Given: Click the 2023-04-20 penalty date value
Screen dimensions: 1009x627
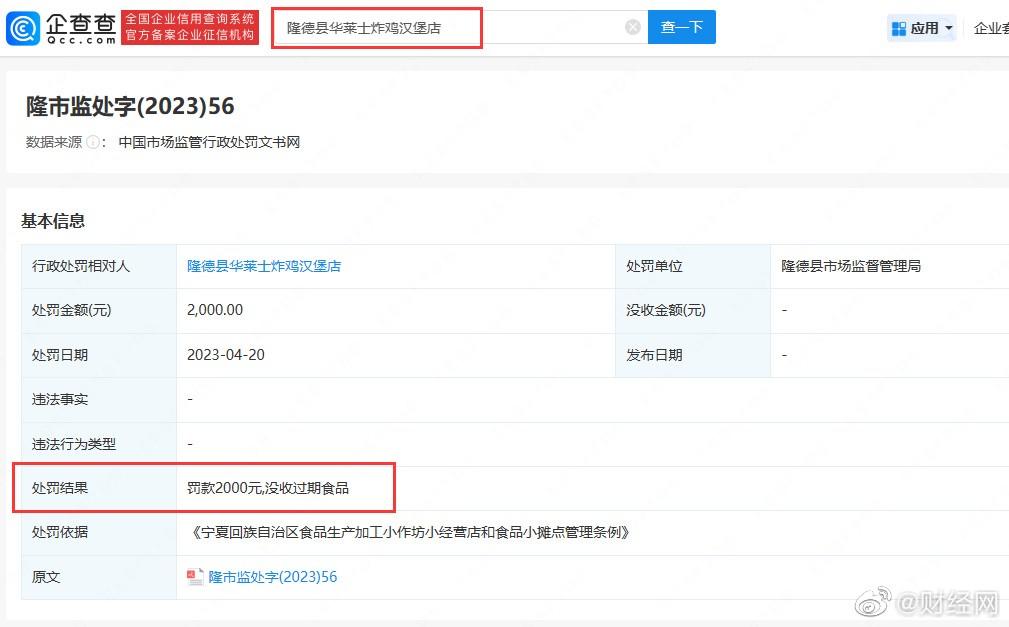Looking at the screenshot, I should (x=226, y=355).
